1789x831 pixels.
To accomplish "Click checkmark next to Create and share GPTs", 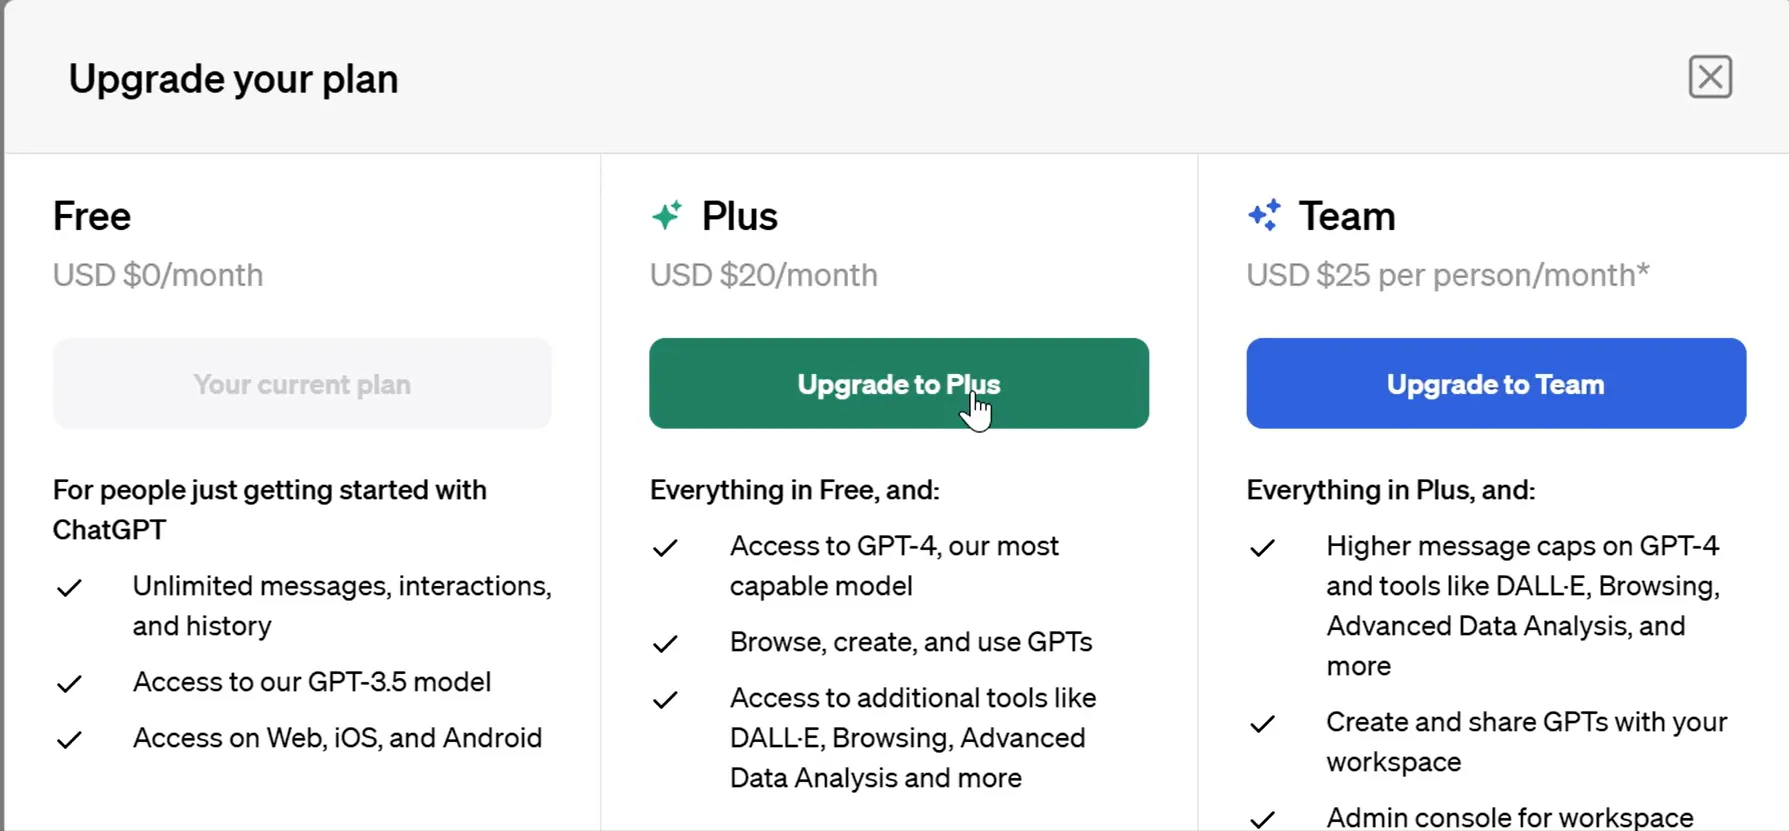I will pyautogui.click(x=1262, y=724).
